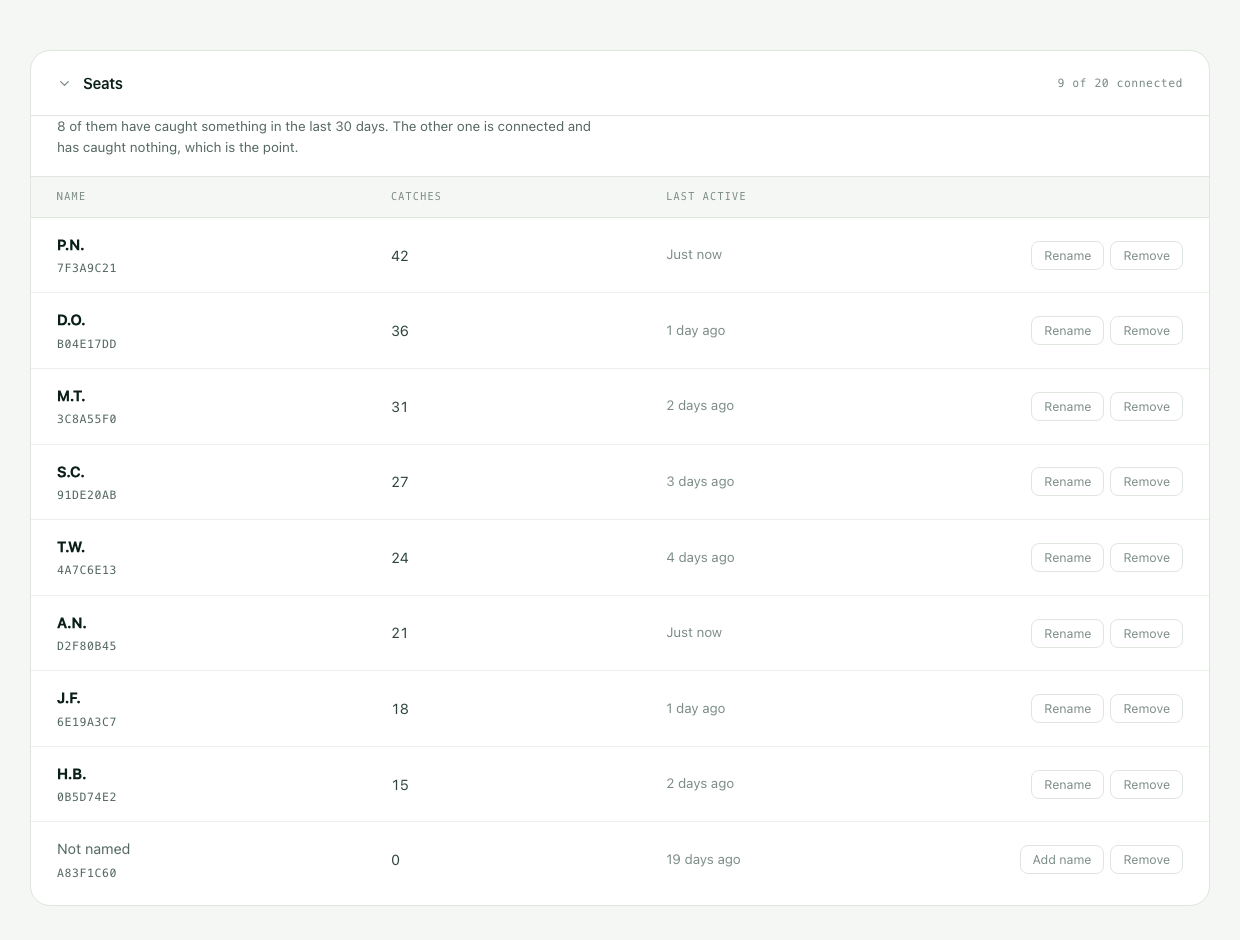The height and width of the screenshot is (940, 1240).
Task: Click the catches value 24
Action: [x=400, y=558]
